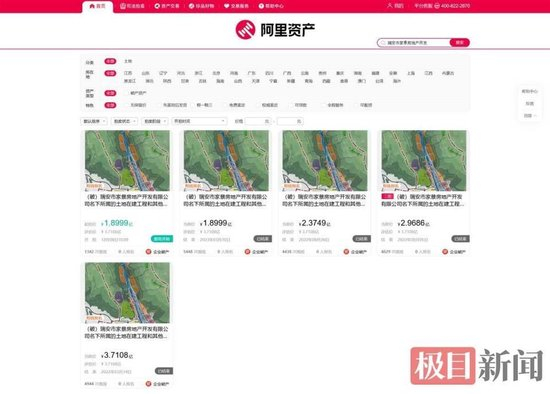
Task: Click 已结束 badge on the ¥2.9686亿 card
Action: point(461,239)
